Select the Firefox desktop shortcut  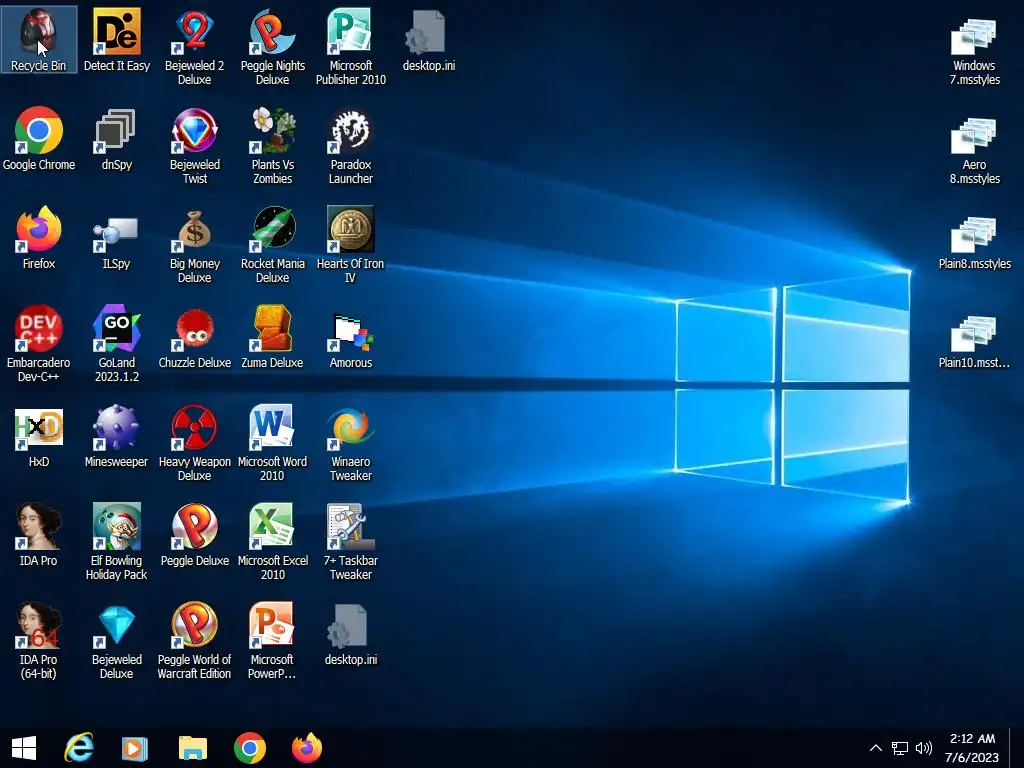39,238
